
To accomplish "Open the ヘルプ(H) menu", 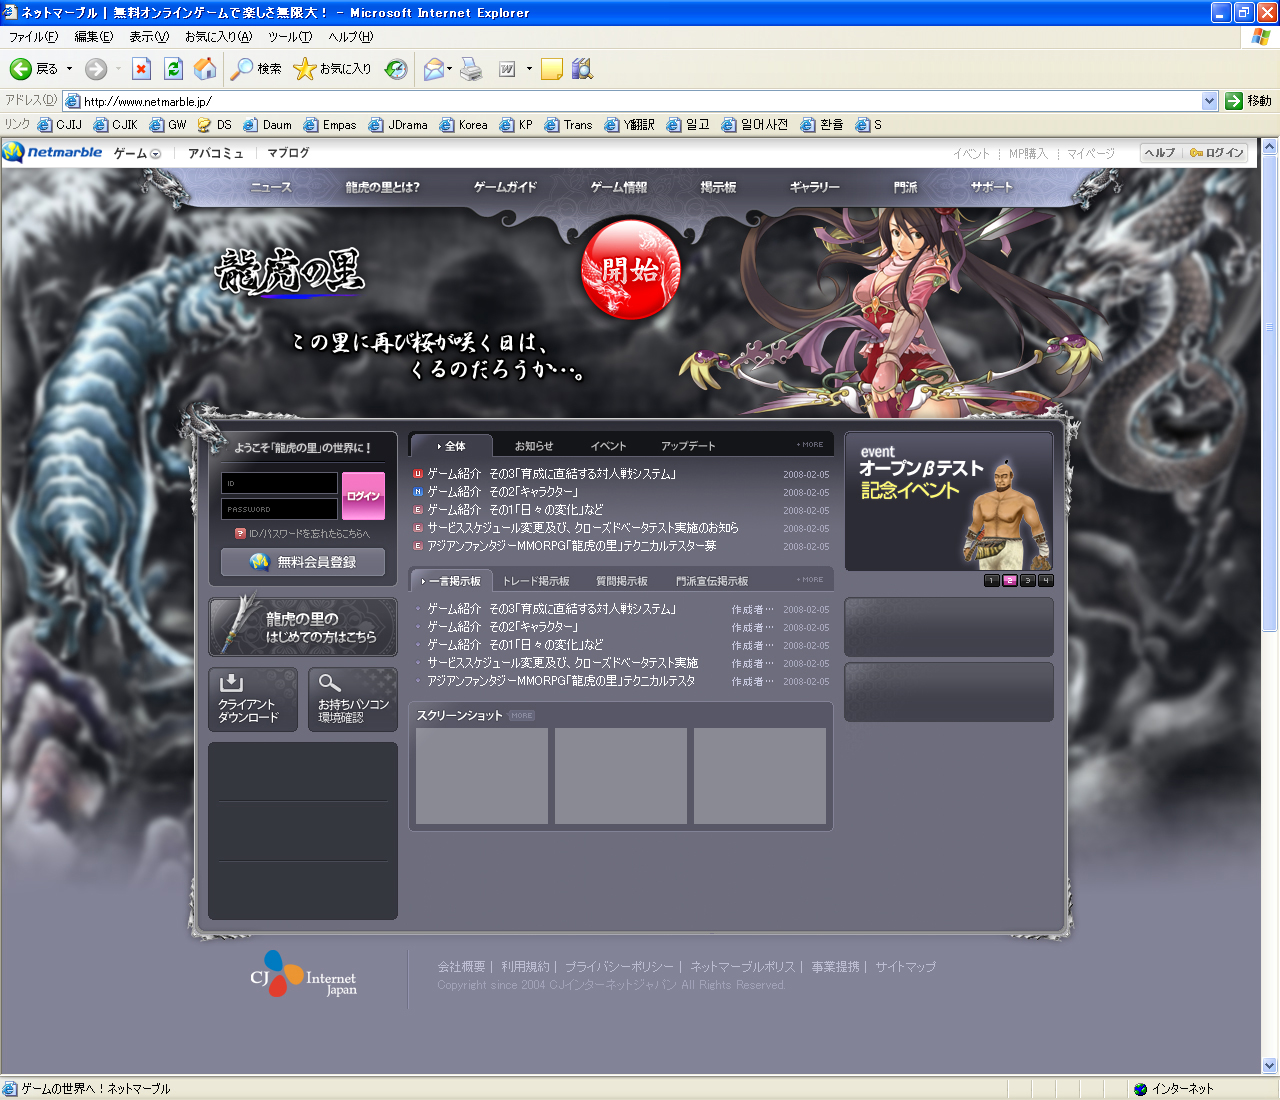I will point(351,37).
